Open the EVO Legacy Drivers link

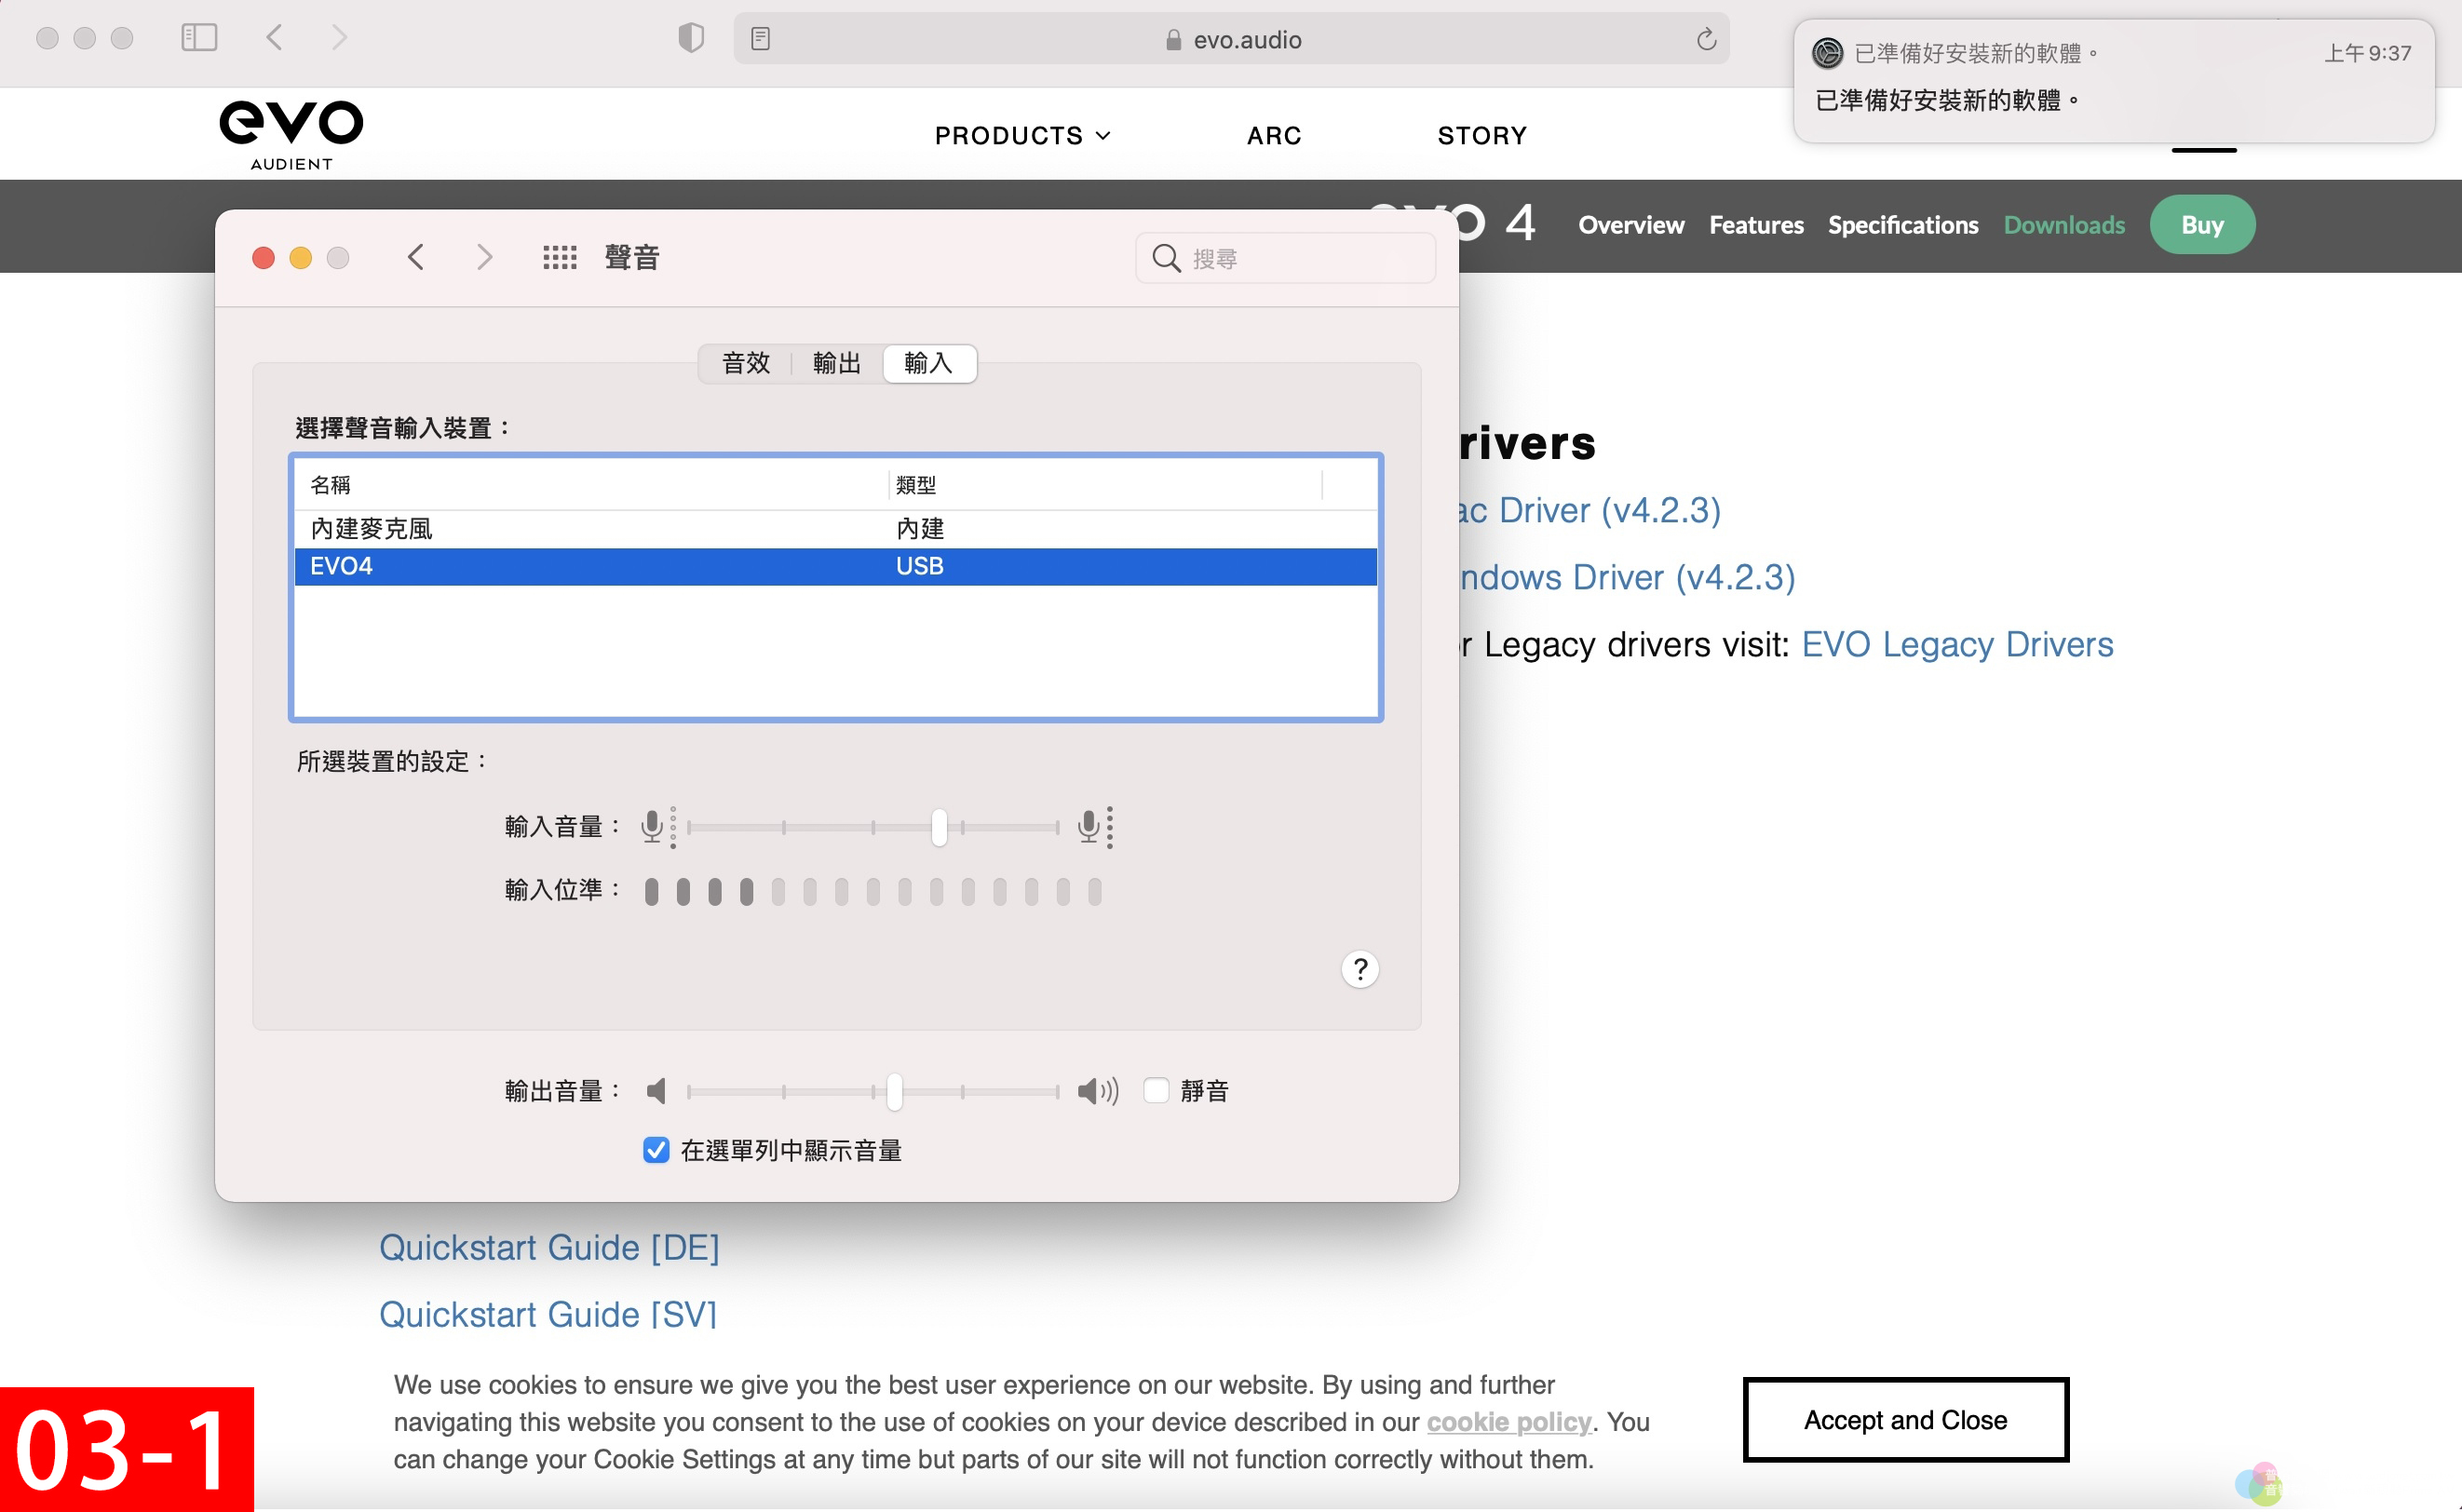1957,645
